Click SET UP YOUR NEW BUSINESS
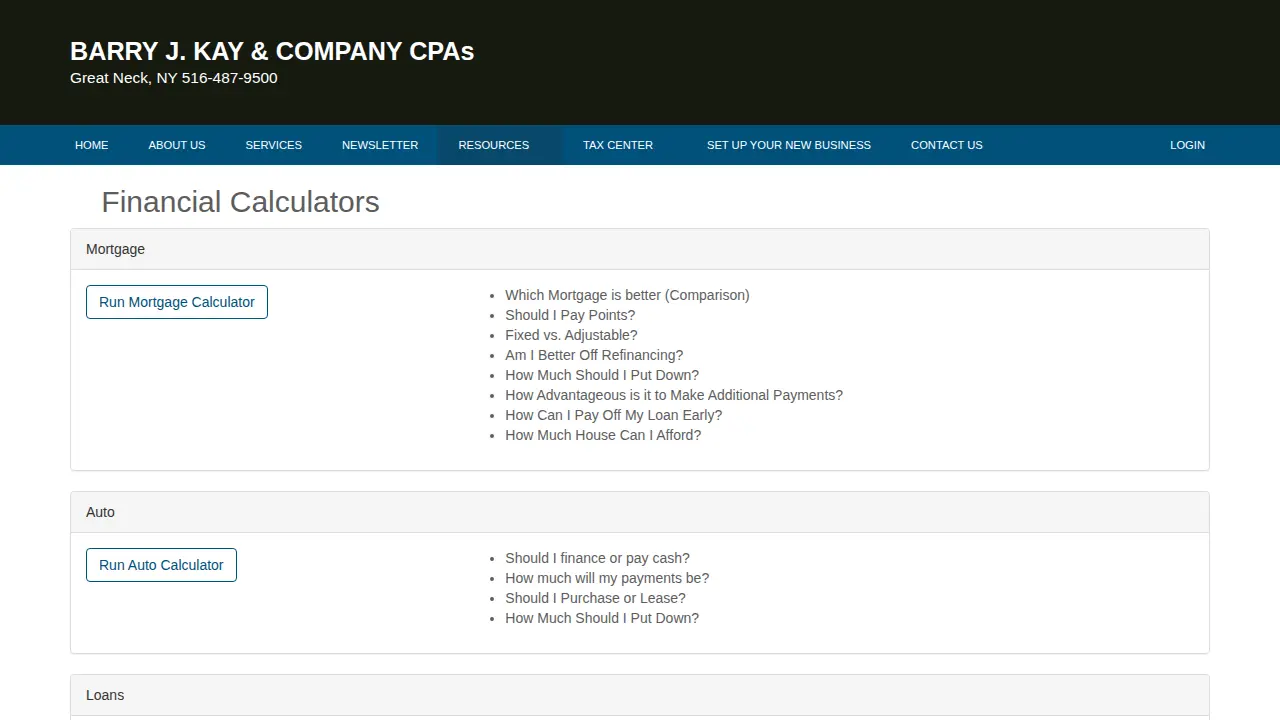The height and width of the screenshot is (720, 1280). click(789, 145)
